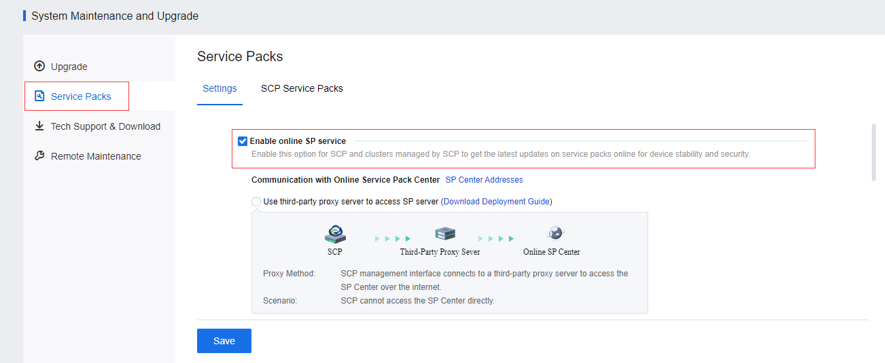This screenshot has width=885, height=363.
Task: Click the System Maintenance and Upgrade title
Action: coord(115,16)
